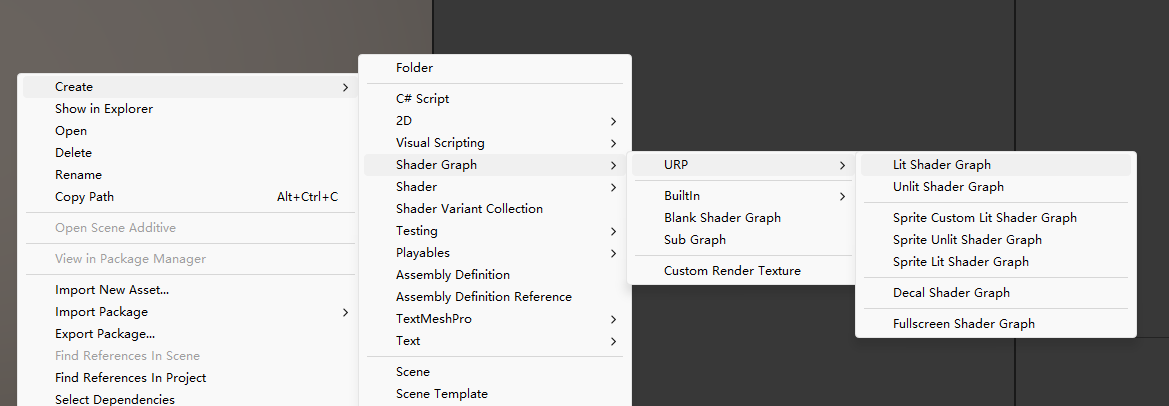This screenshot has height=406, width=1169.
Task: Create a Shader Variant Collection
Action: (469, 209)
